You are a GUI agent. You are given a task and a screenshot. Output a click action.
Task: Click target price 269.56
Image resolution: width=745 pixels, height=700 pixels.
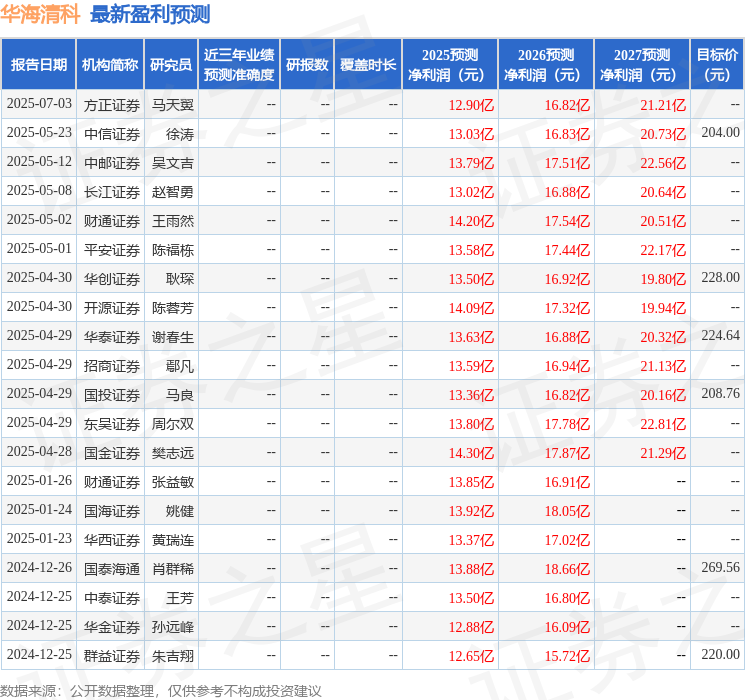click(720, 567)
